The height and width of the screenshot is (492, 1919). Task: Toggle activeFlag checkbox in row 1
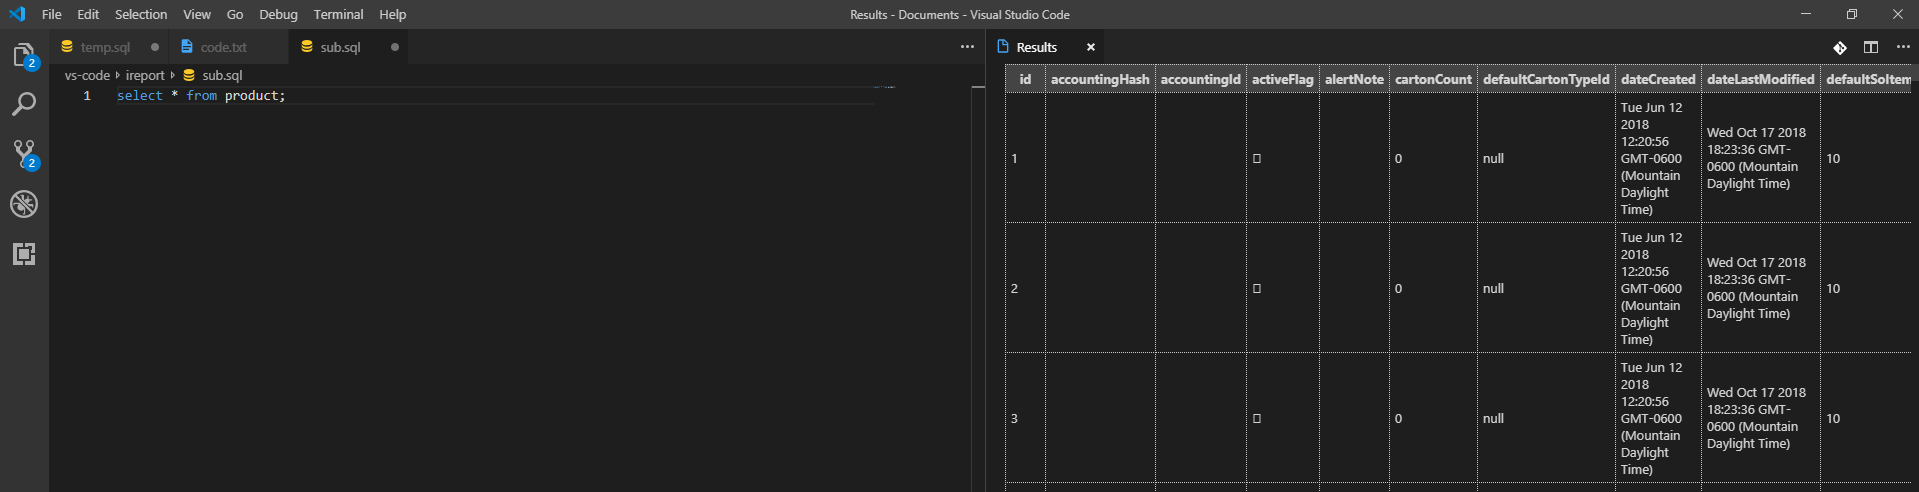pyautogui.click(x=1257, y=159)
